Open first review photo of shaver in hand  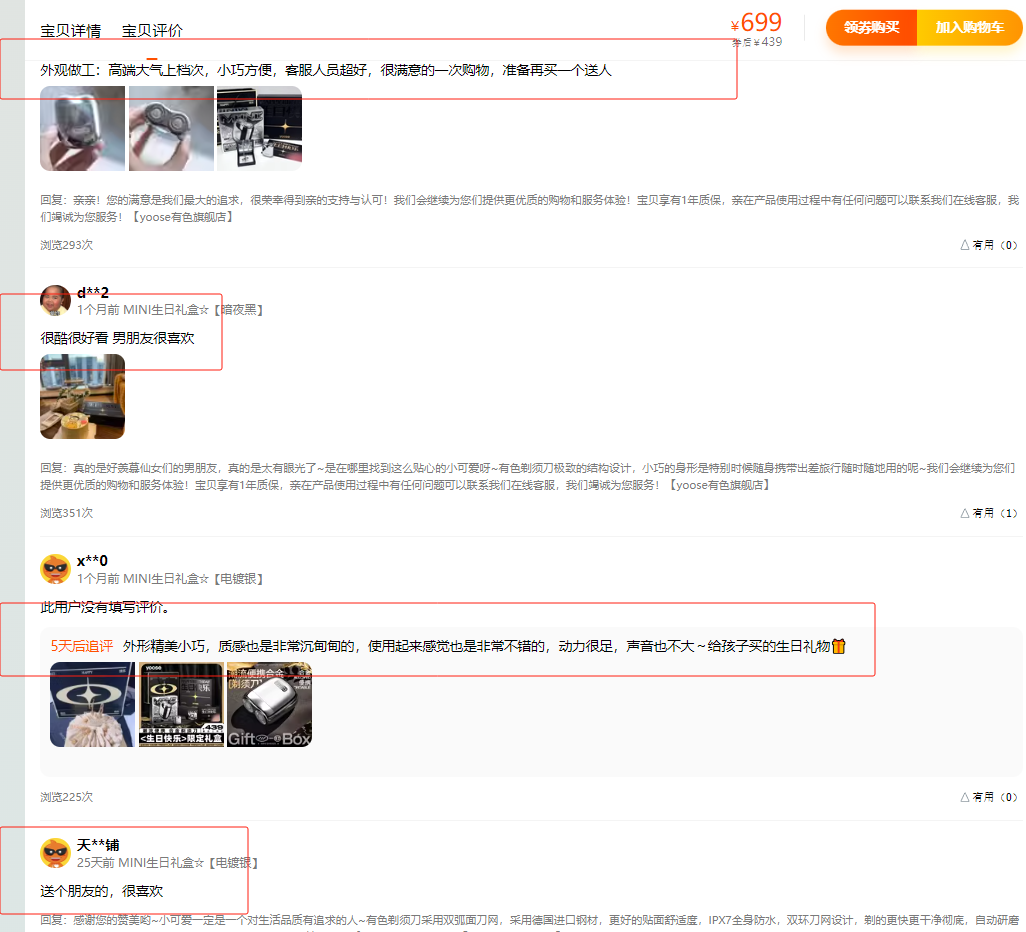[x=82, y=128]
